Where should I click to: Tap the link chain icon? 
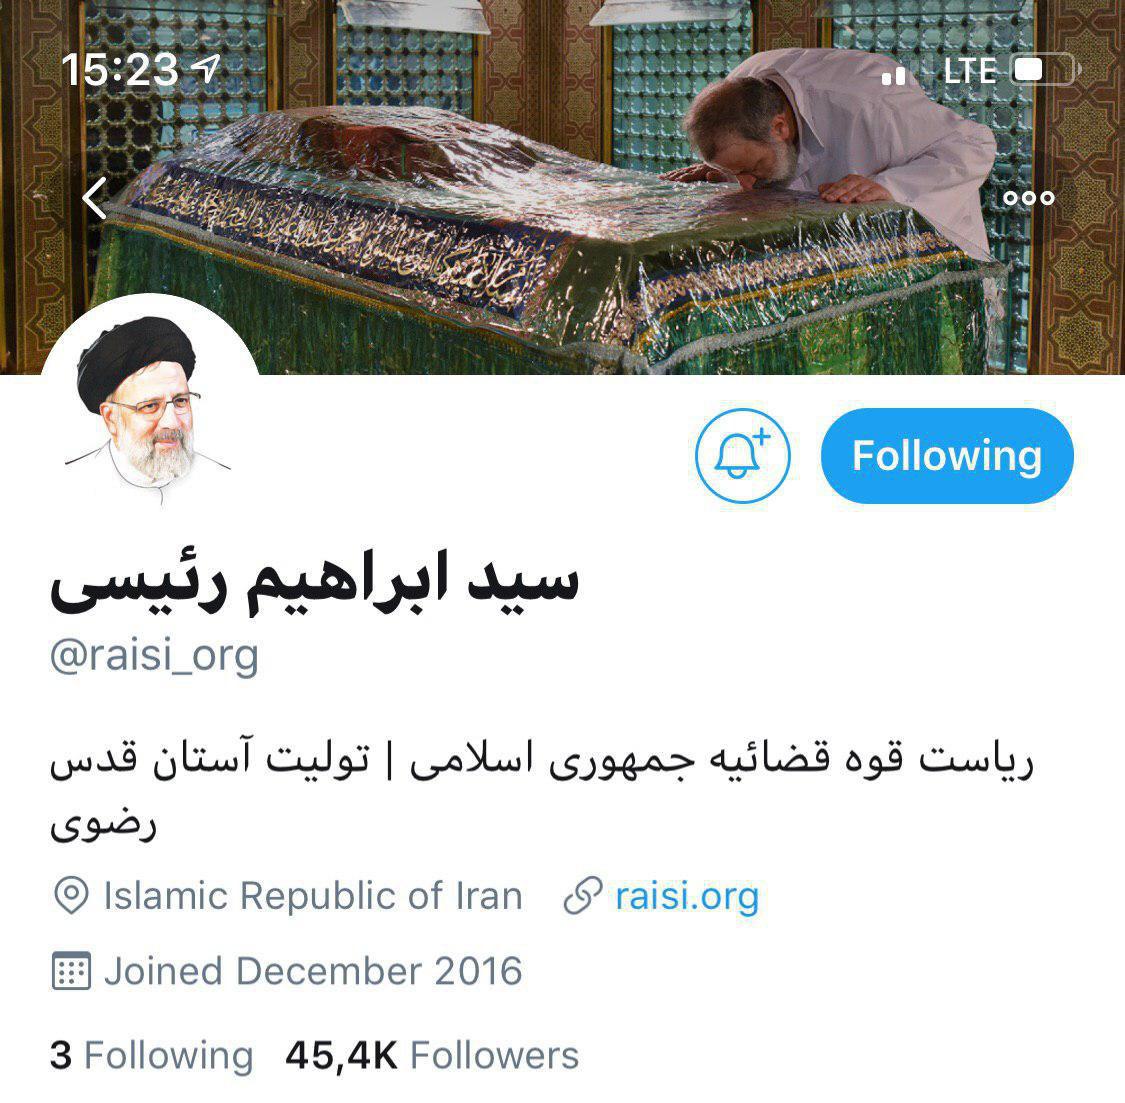[583, 896]
